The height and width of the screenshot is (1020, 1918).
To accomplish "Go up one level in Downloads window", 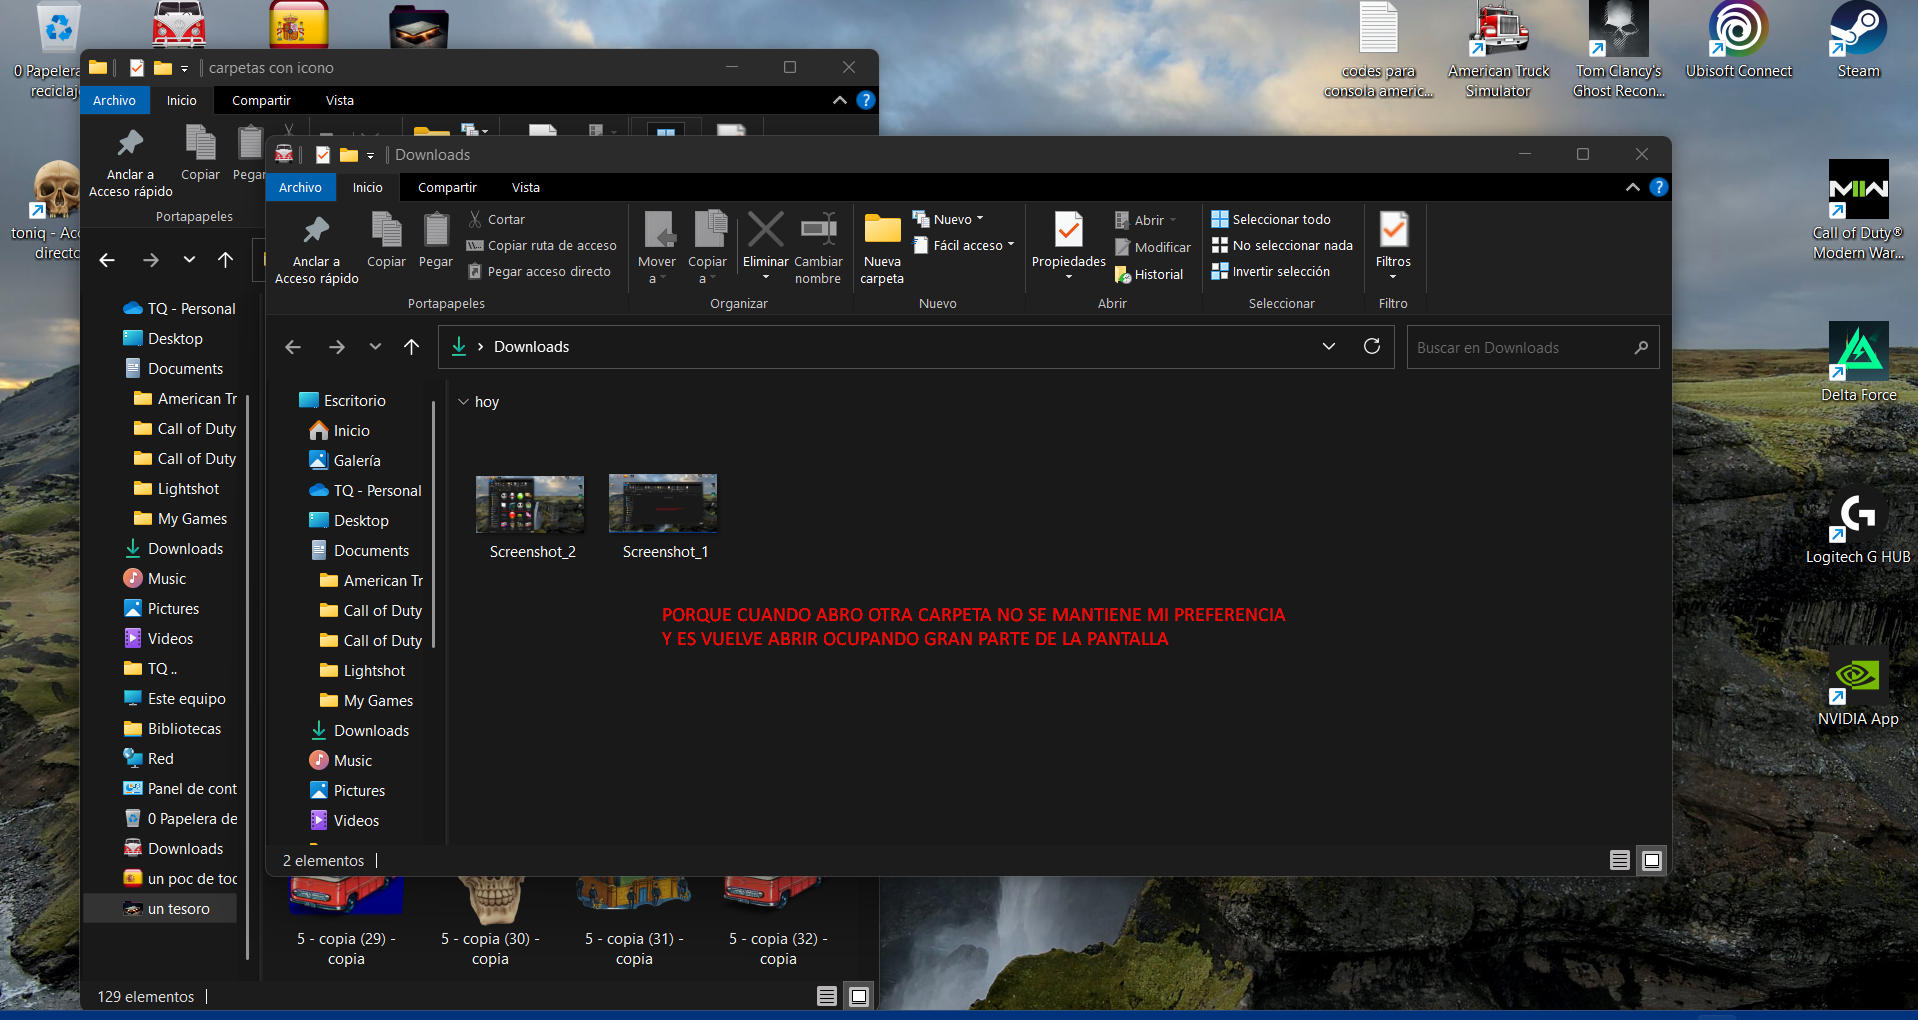I will pyautogui.click(x=411, y=347).
